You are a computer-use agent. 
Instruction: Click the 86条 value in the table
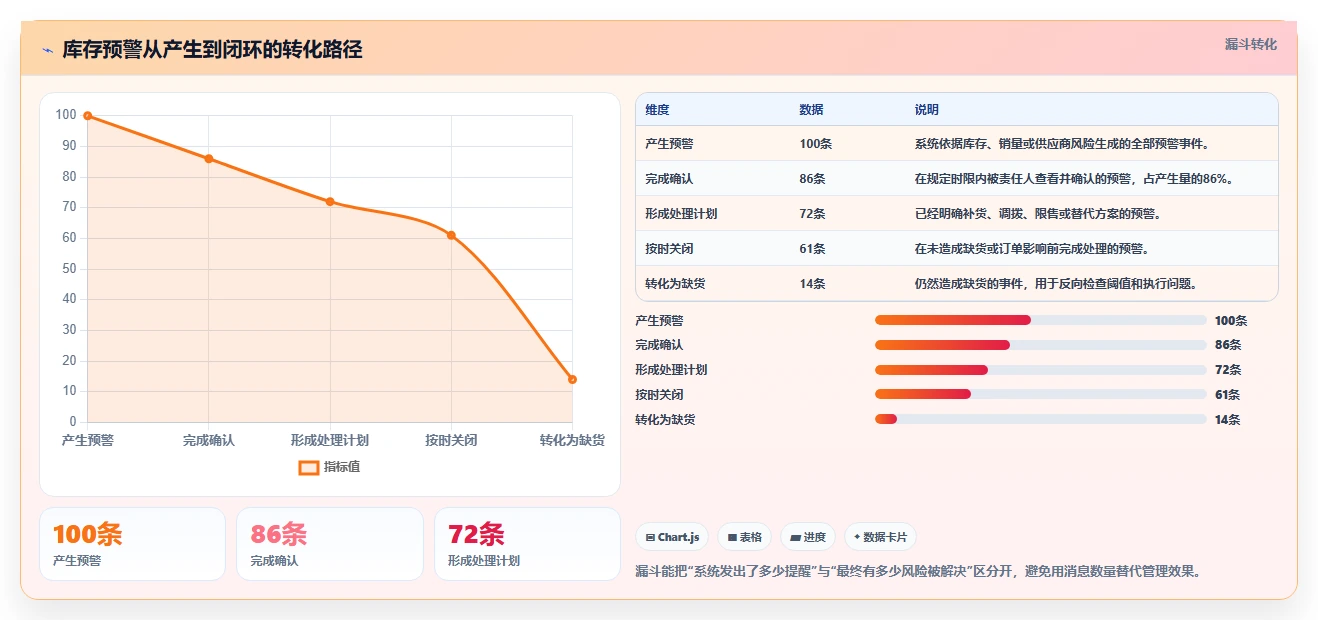click(x=812, y=179)
